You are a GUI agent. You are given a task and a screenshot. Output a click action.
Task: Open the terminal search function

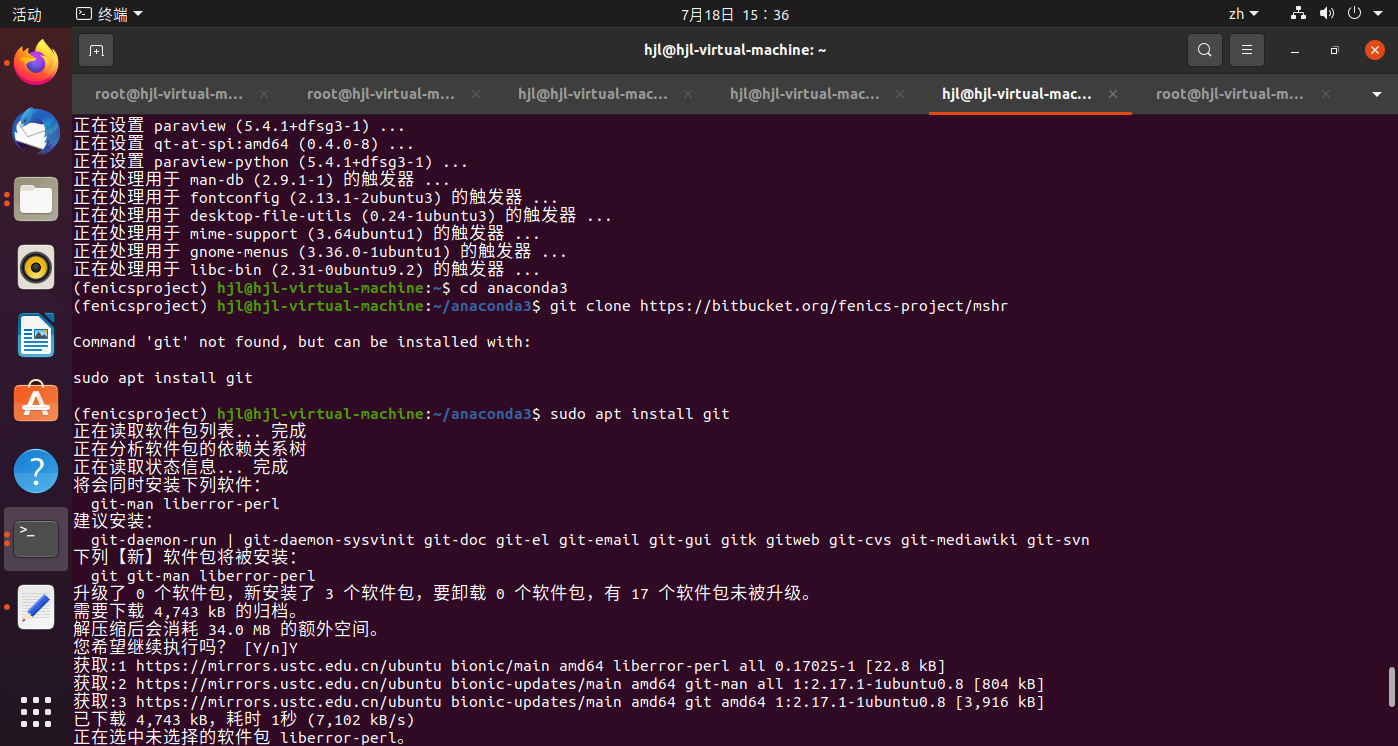point(1204,49)
